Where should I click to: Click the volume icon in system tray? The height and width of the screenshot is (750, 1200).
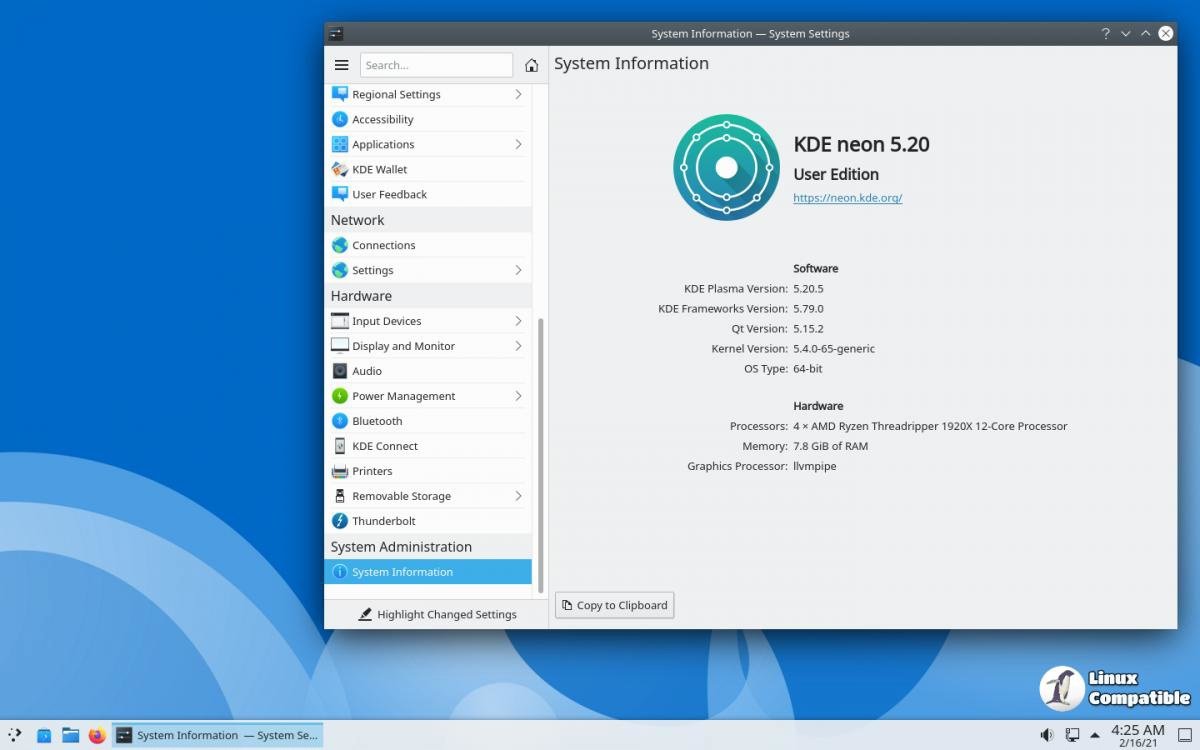[1046, 735]
